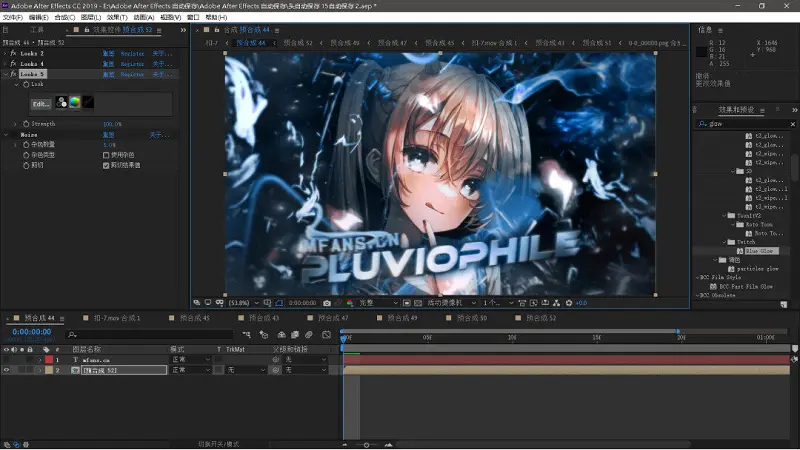800x450 pixels.
Task: Expand the Strength property
Action: coord(15,124)
